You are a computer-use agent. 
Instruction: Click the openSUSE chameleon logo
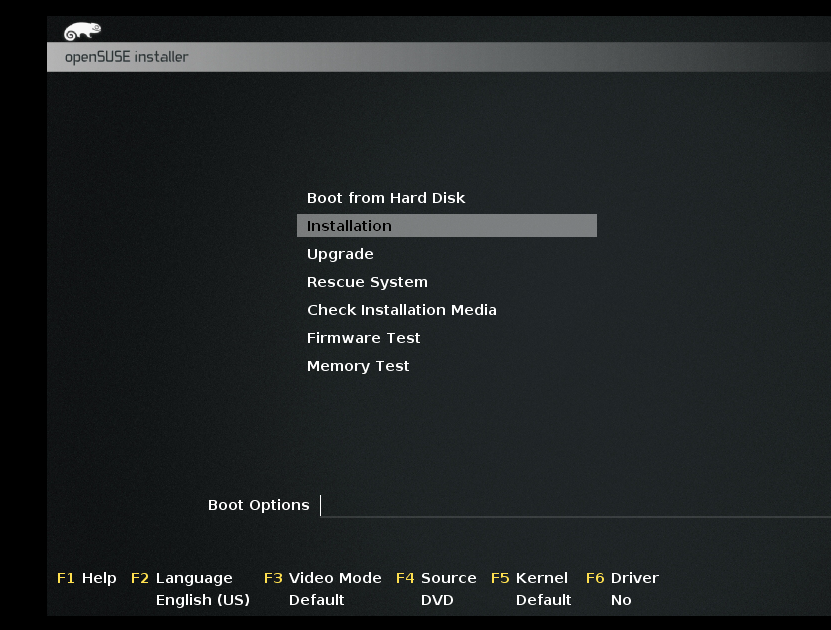(x=82, y=31)
